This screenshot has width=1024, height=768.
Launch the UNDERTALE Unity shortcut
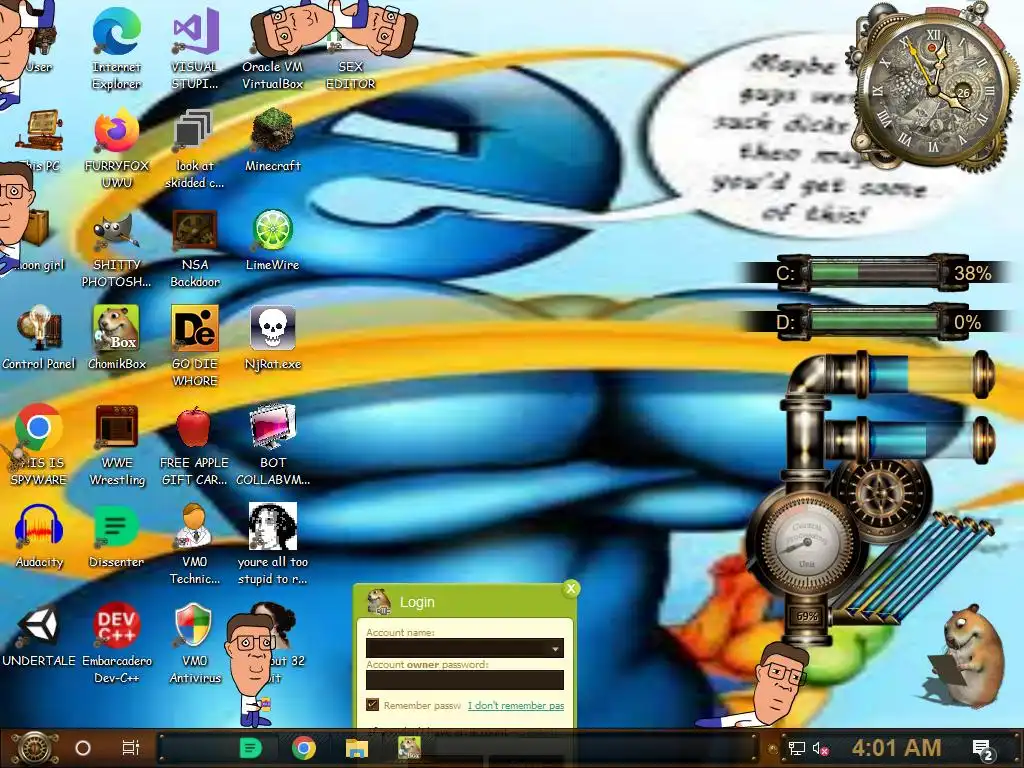(39, 636)
